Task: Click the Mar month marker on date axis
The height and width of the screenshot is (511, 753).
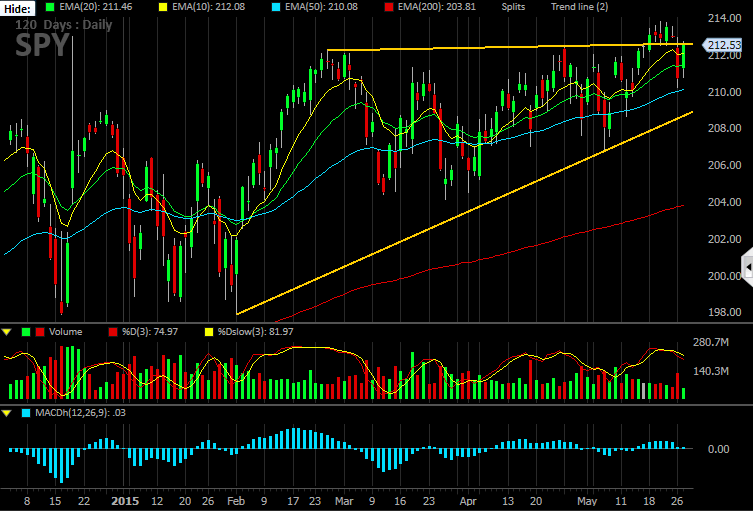Action: coord(344,501)
